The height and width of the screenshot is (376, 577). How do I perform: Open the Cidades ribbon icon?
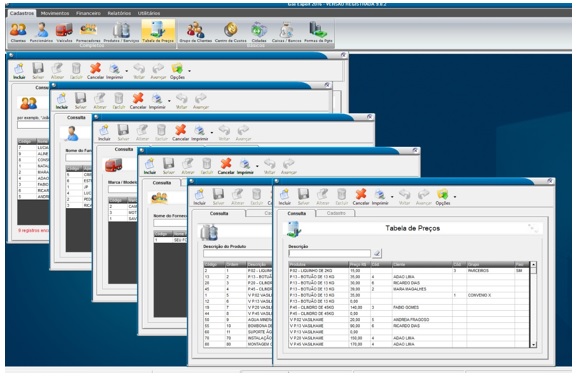pos(259,32)
